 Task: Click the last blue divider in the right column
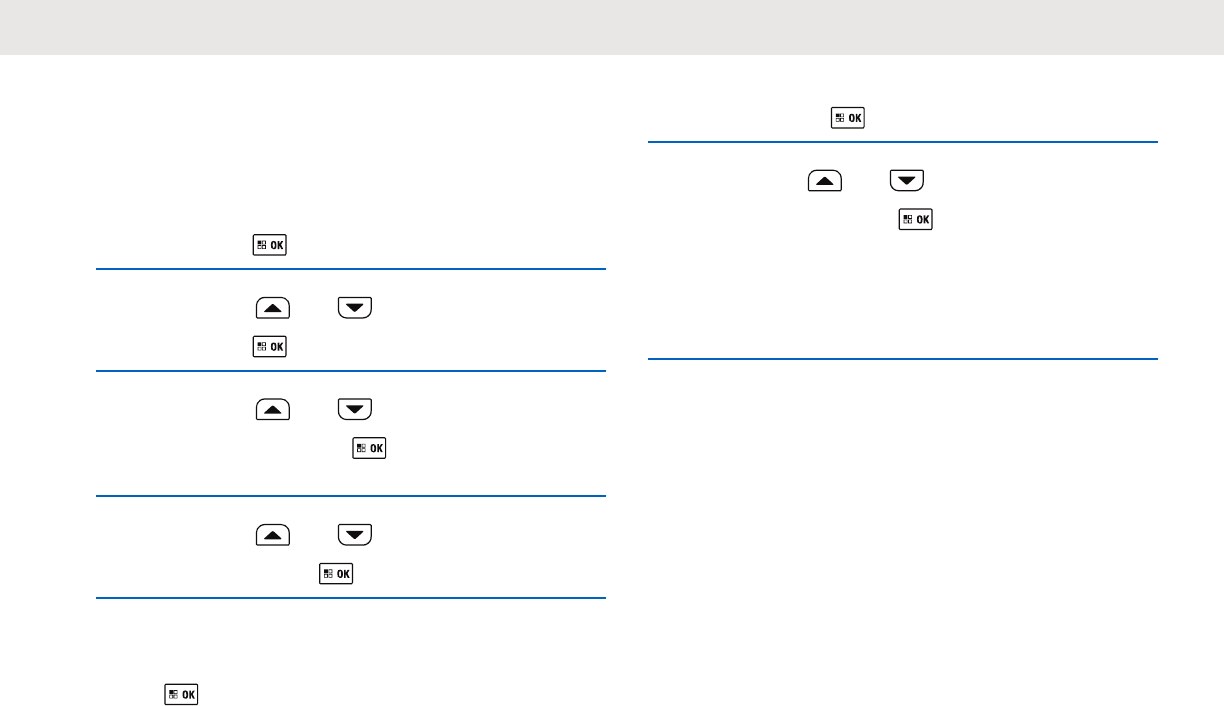(903, 359)
